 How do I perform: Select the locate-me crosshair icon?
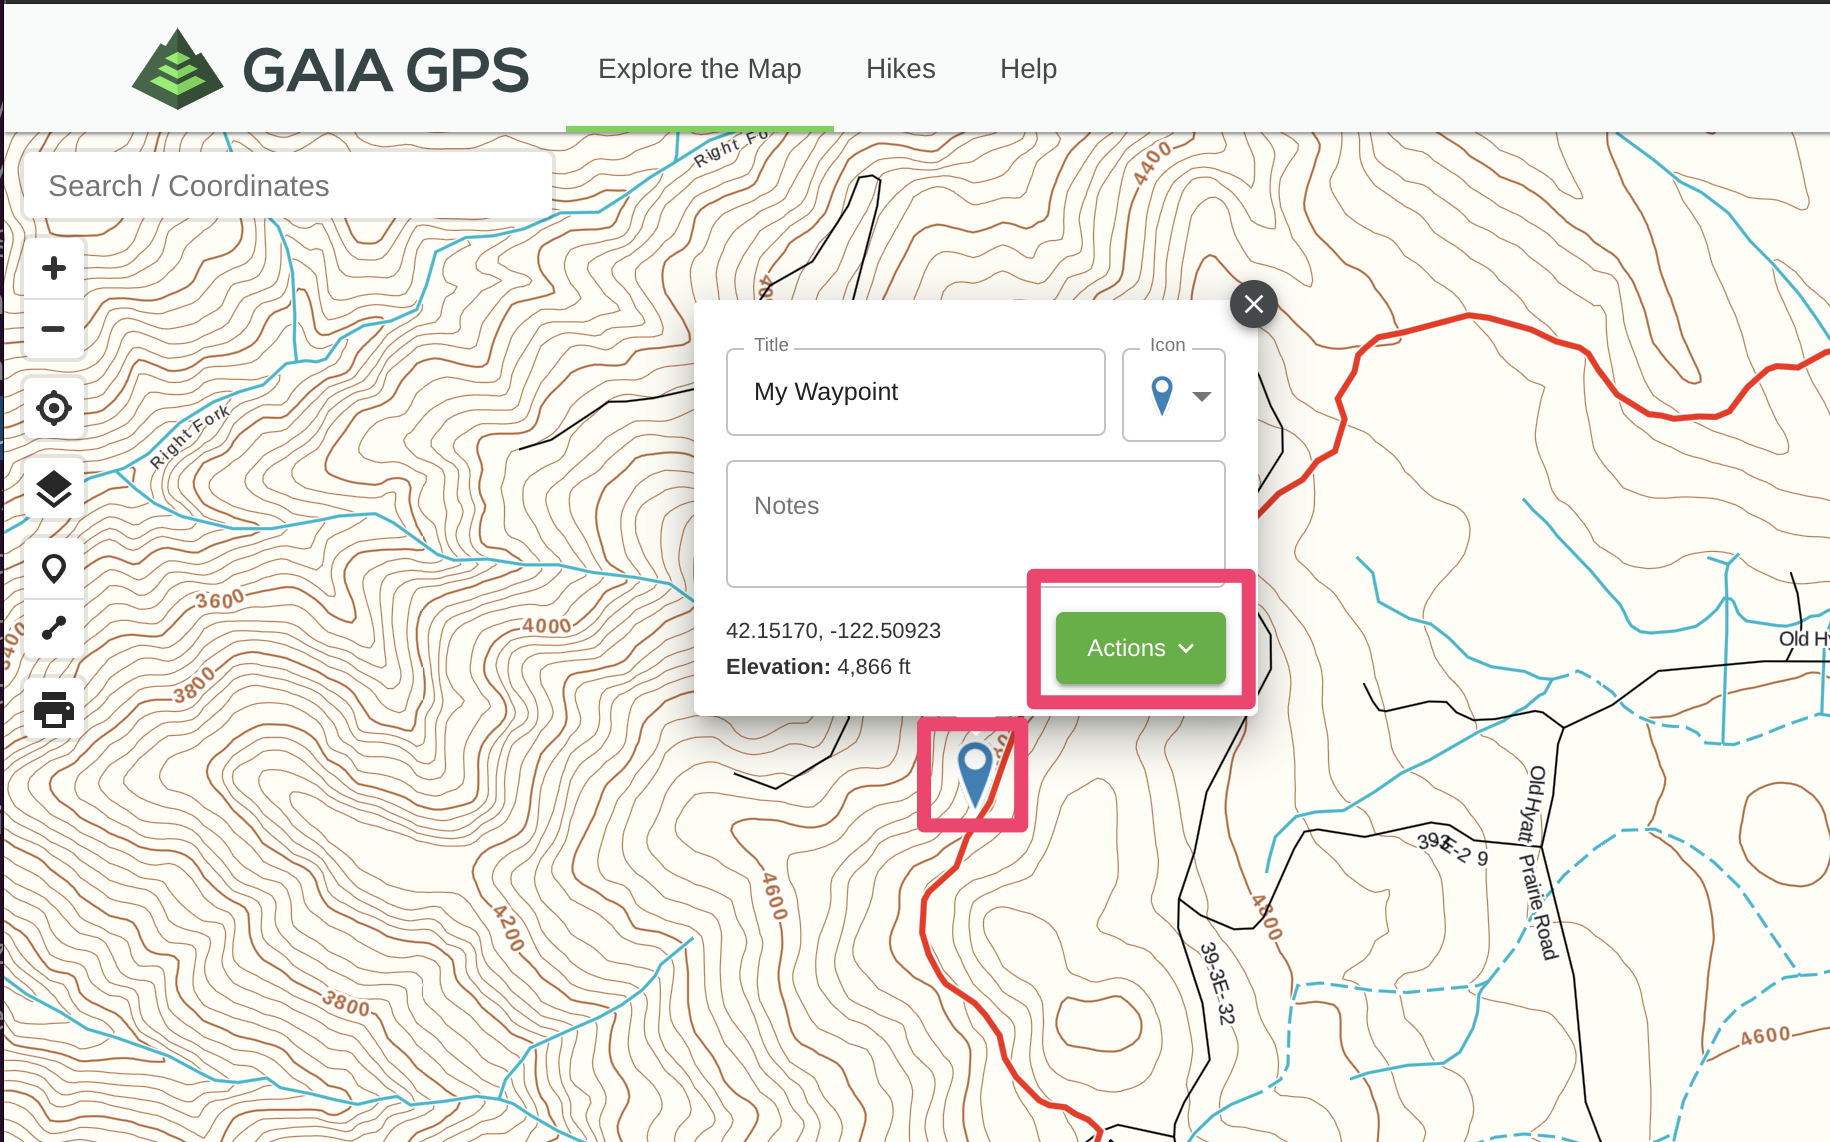pos(54,408)
